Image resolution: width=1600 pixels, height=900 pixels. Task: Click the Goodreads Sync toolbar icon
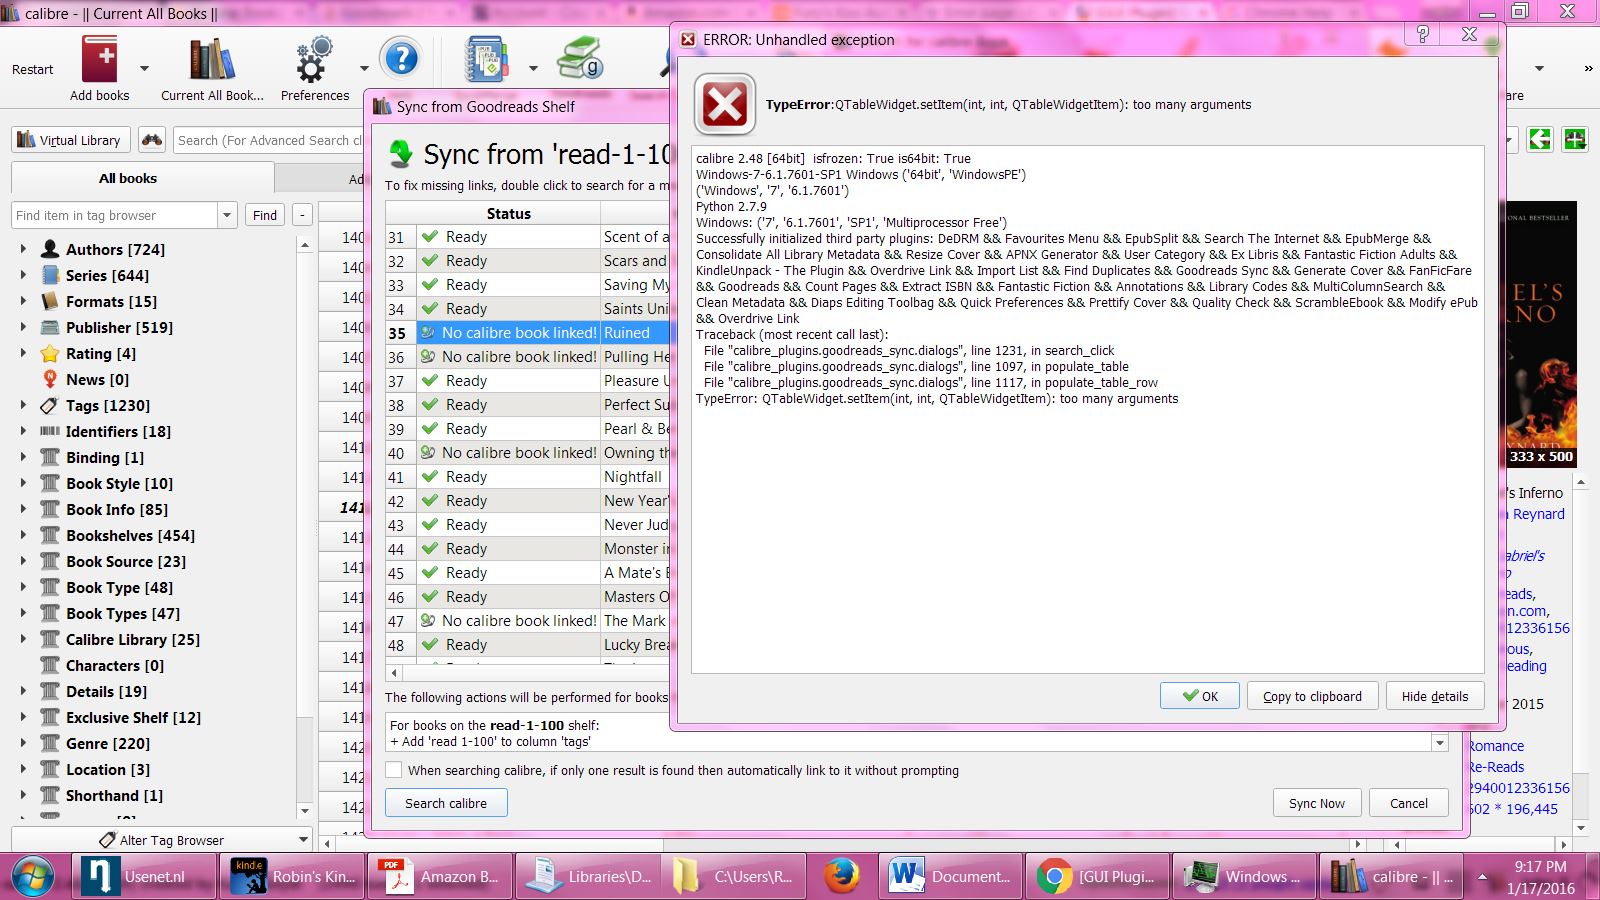coord(580,59)
